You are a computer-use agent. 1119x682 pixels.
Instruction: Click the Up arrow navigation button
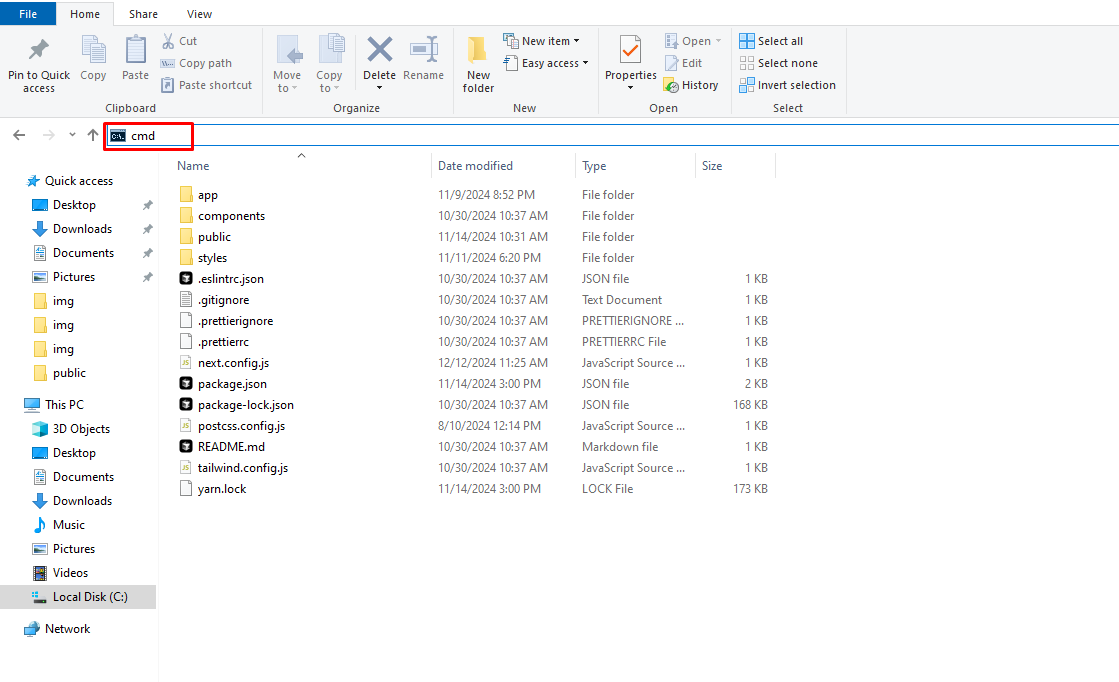(x=93, y=135)
